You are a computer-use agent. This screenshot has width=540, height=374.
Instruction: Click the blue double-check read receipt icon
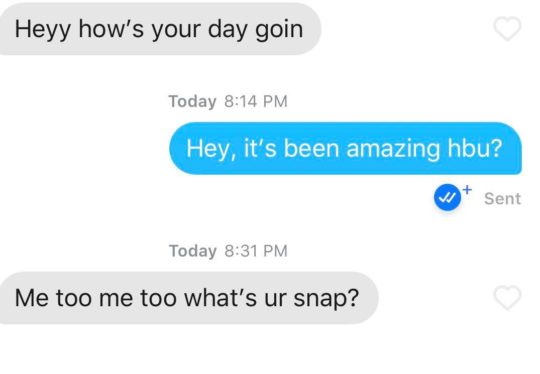447,197
